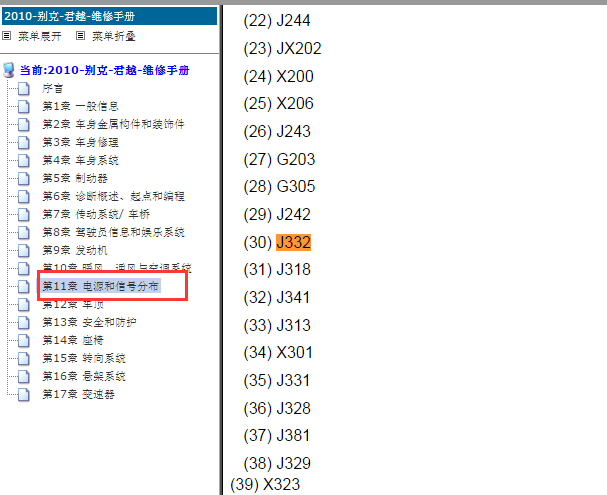This screenshot has height=495, width=607.
Task: Click the page icon beside 第14章 座椅
Action: pyautogui.click(x=24, y=341)
